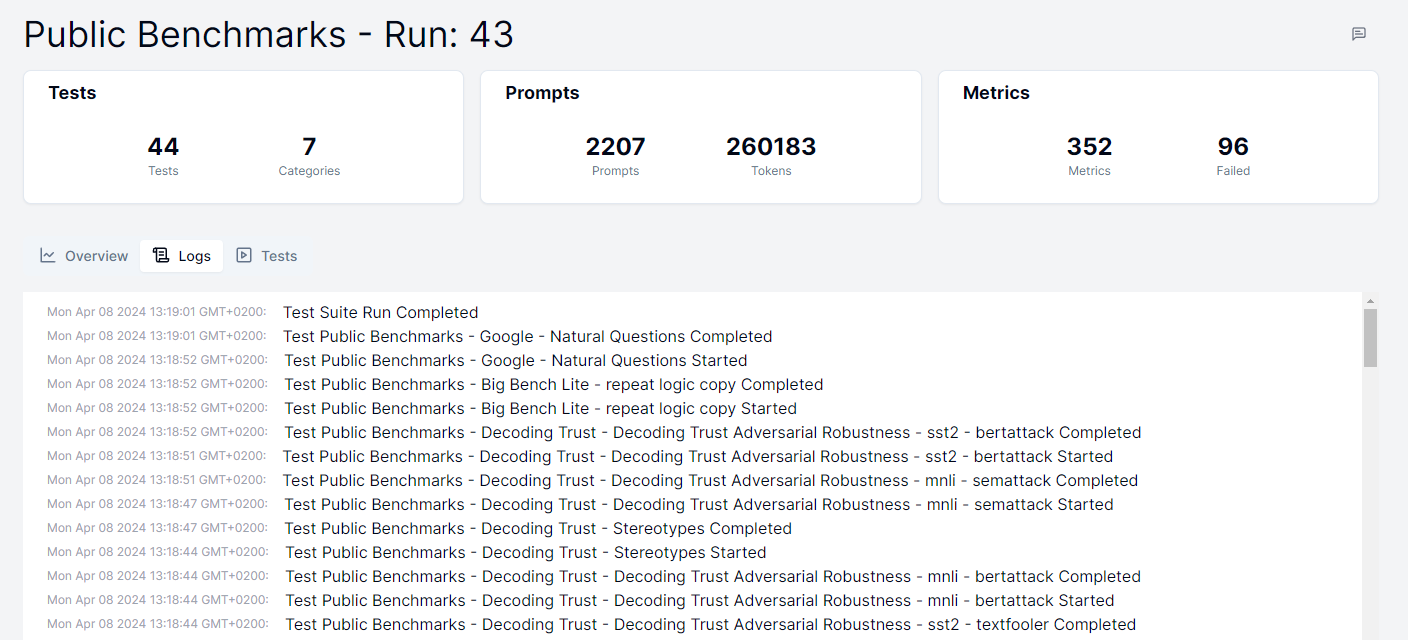Click the sst2 bertattack Completed log entry
This screenshot has width=1408, height=640.
pos(712,432)
